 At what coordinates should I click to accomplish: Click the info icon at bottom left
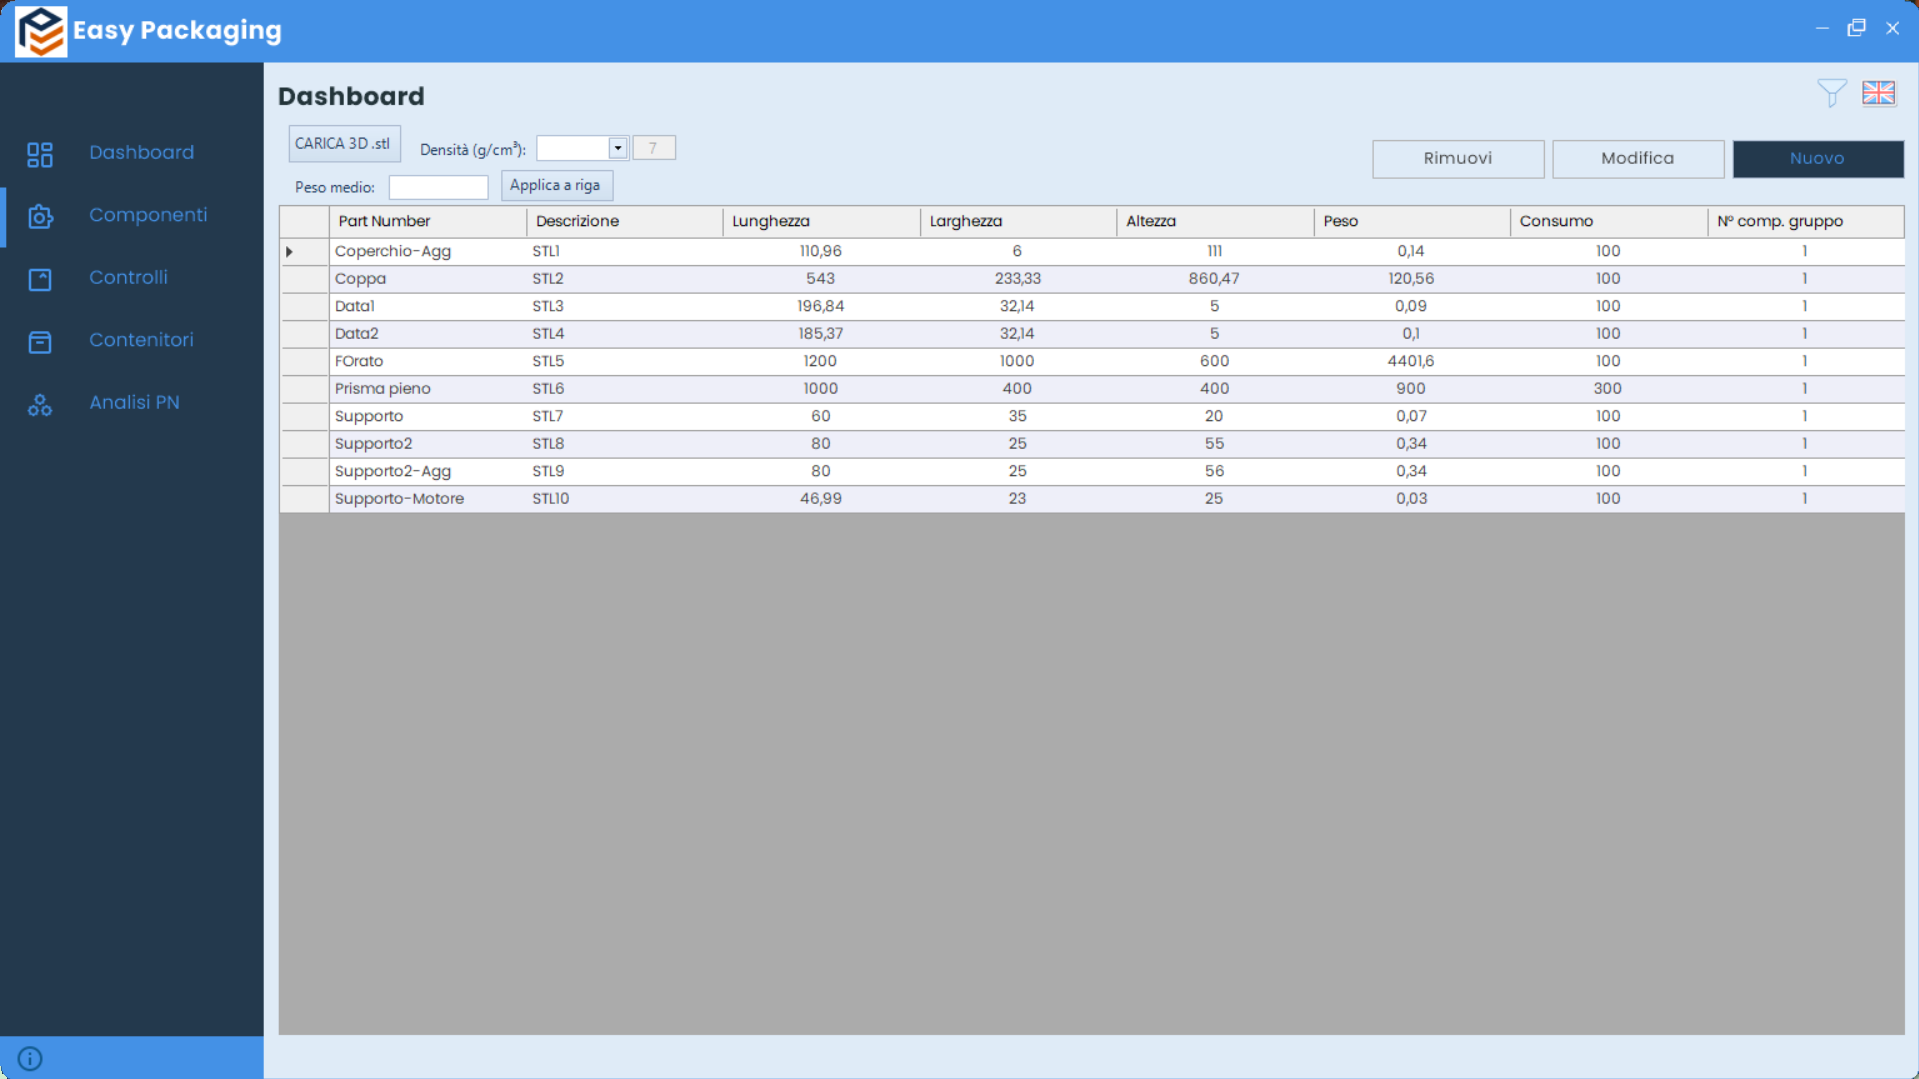pyautogui.click(x=30, y=1058)
